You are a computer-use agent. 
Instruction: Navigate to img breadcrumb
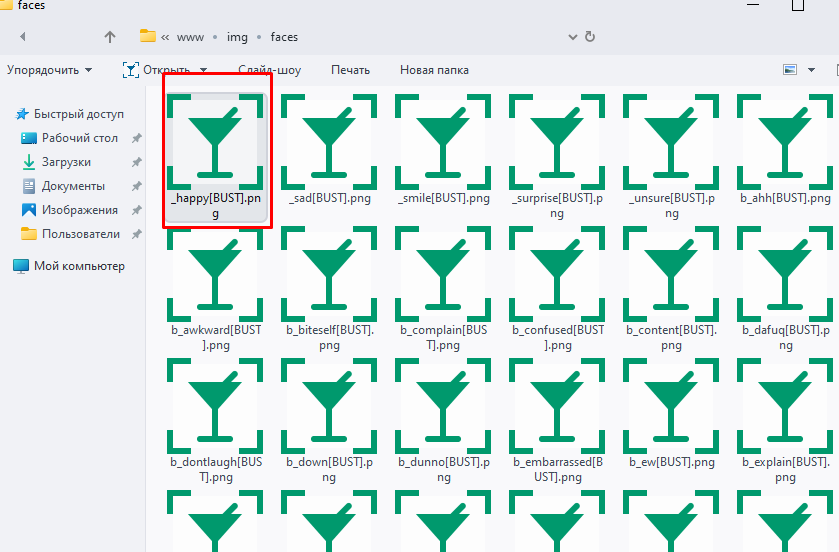pos(237,37)
